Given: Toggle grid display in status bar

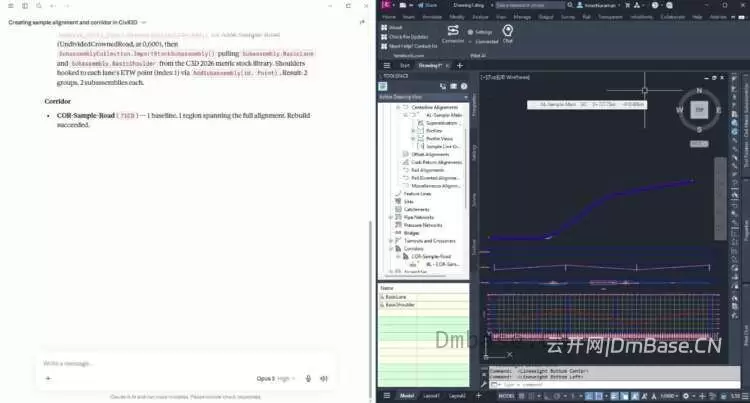Looking at the screenshot, I should (x=522, y=396).
